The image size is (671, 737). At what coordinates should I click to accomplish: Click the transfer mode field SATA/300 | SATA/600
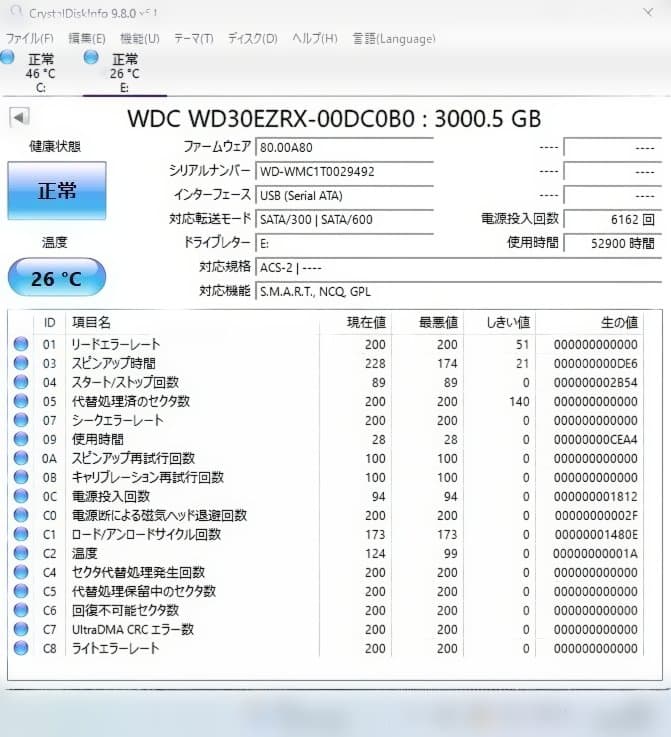tap(344, 220)
